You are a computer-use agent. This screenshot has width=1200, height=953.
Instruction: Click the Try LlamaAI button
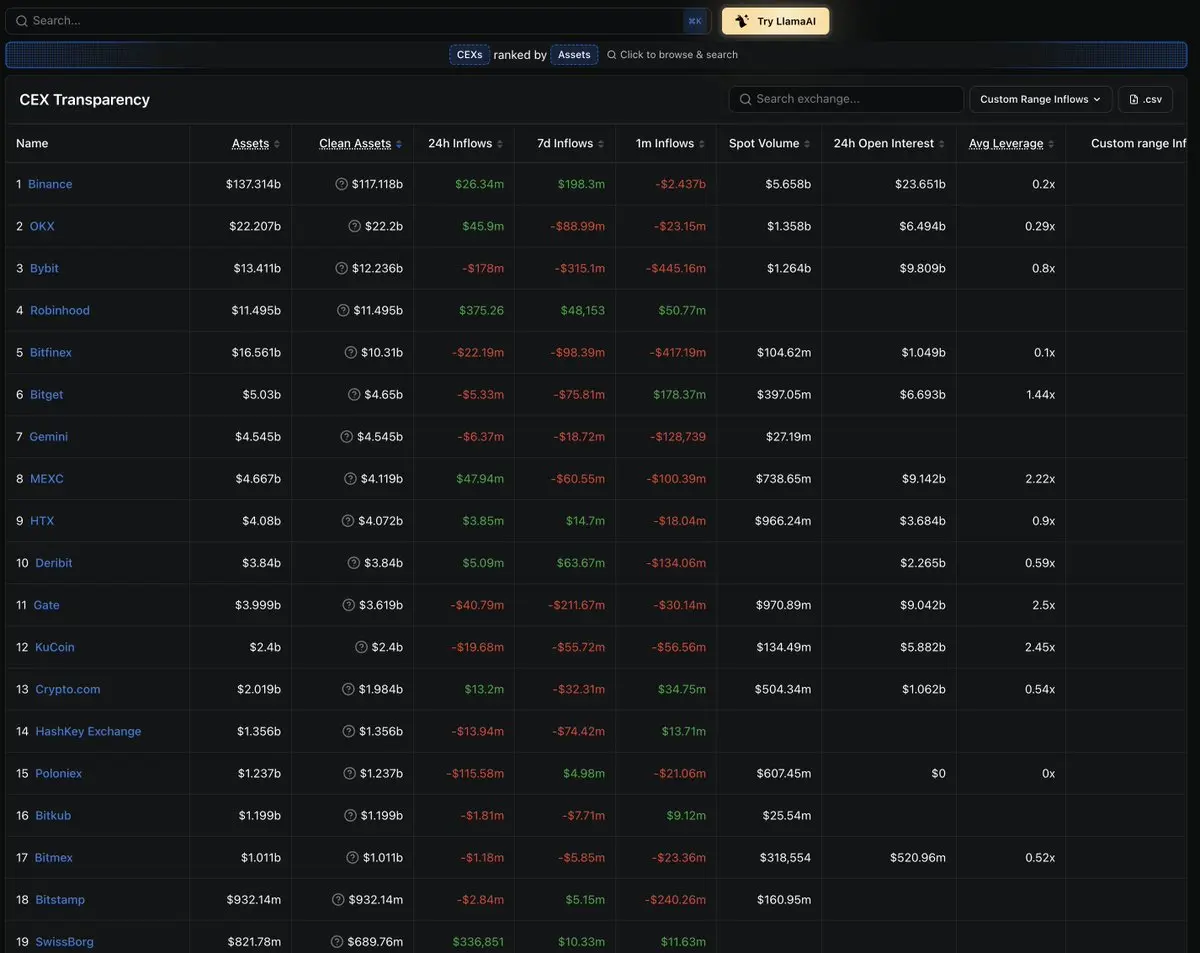pyautogui.click(x=776, y=21)
